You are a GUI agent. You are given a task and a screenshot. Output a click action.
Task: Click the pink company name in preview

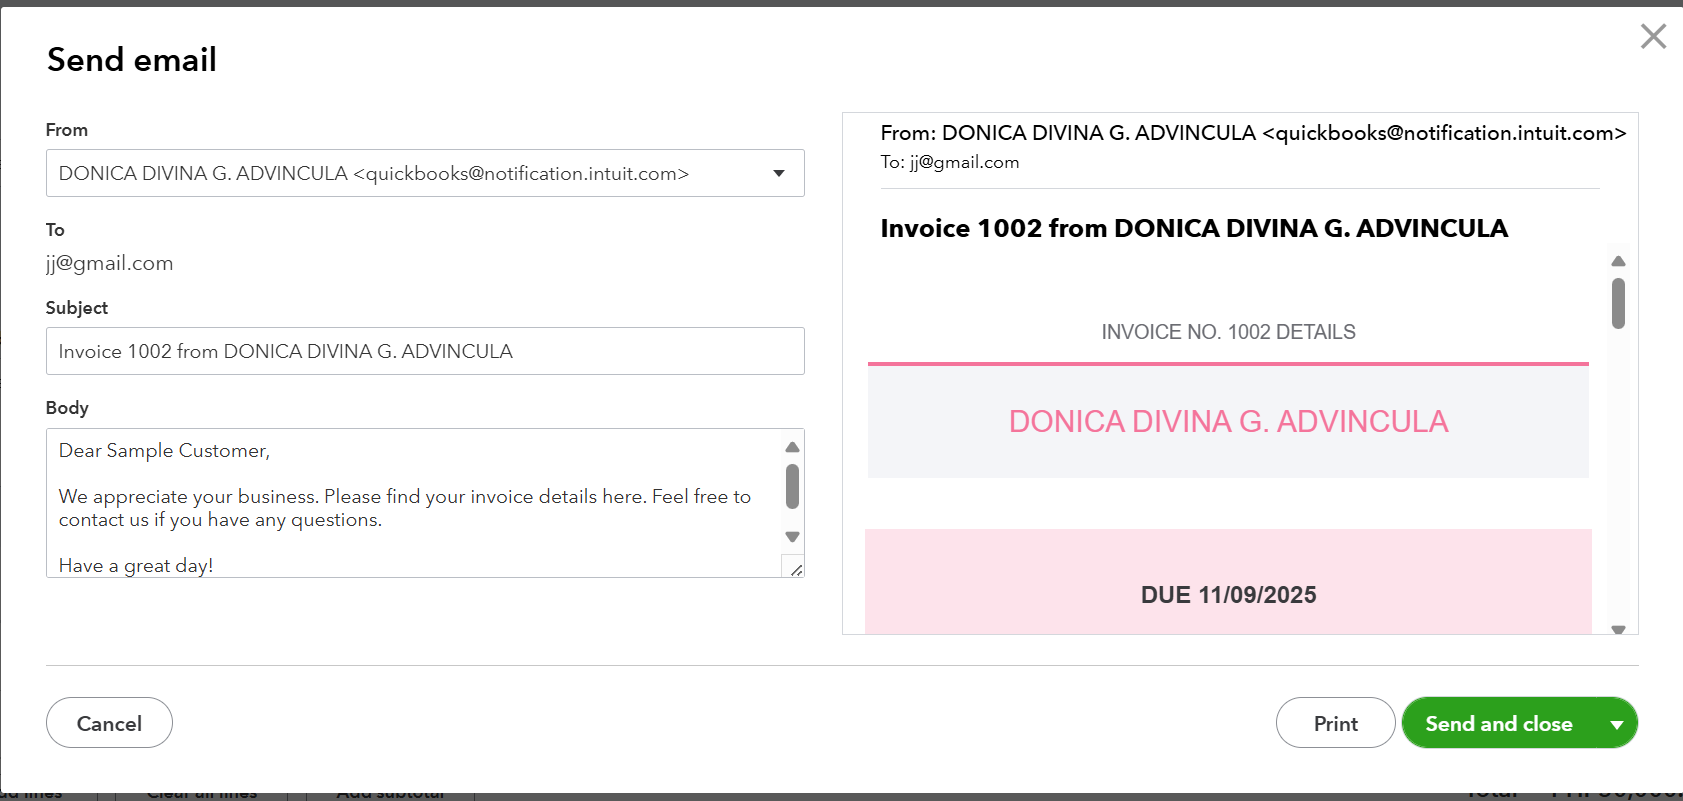(x=1228, y=421)
